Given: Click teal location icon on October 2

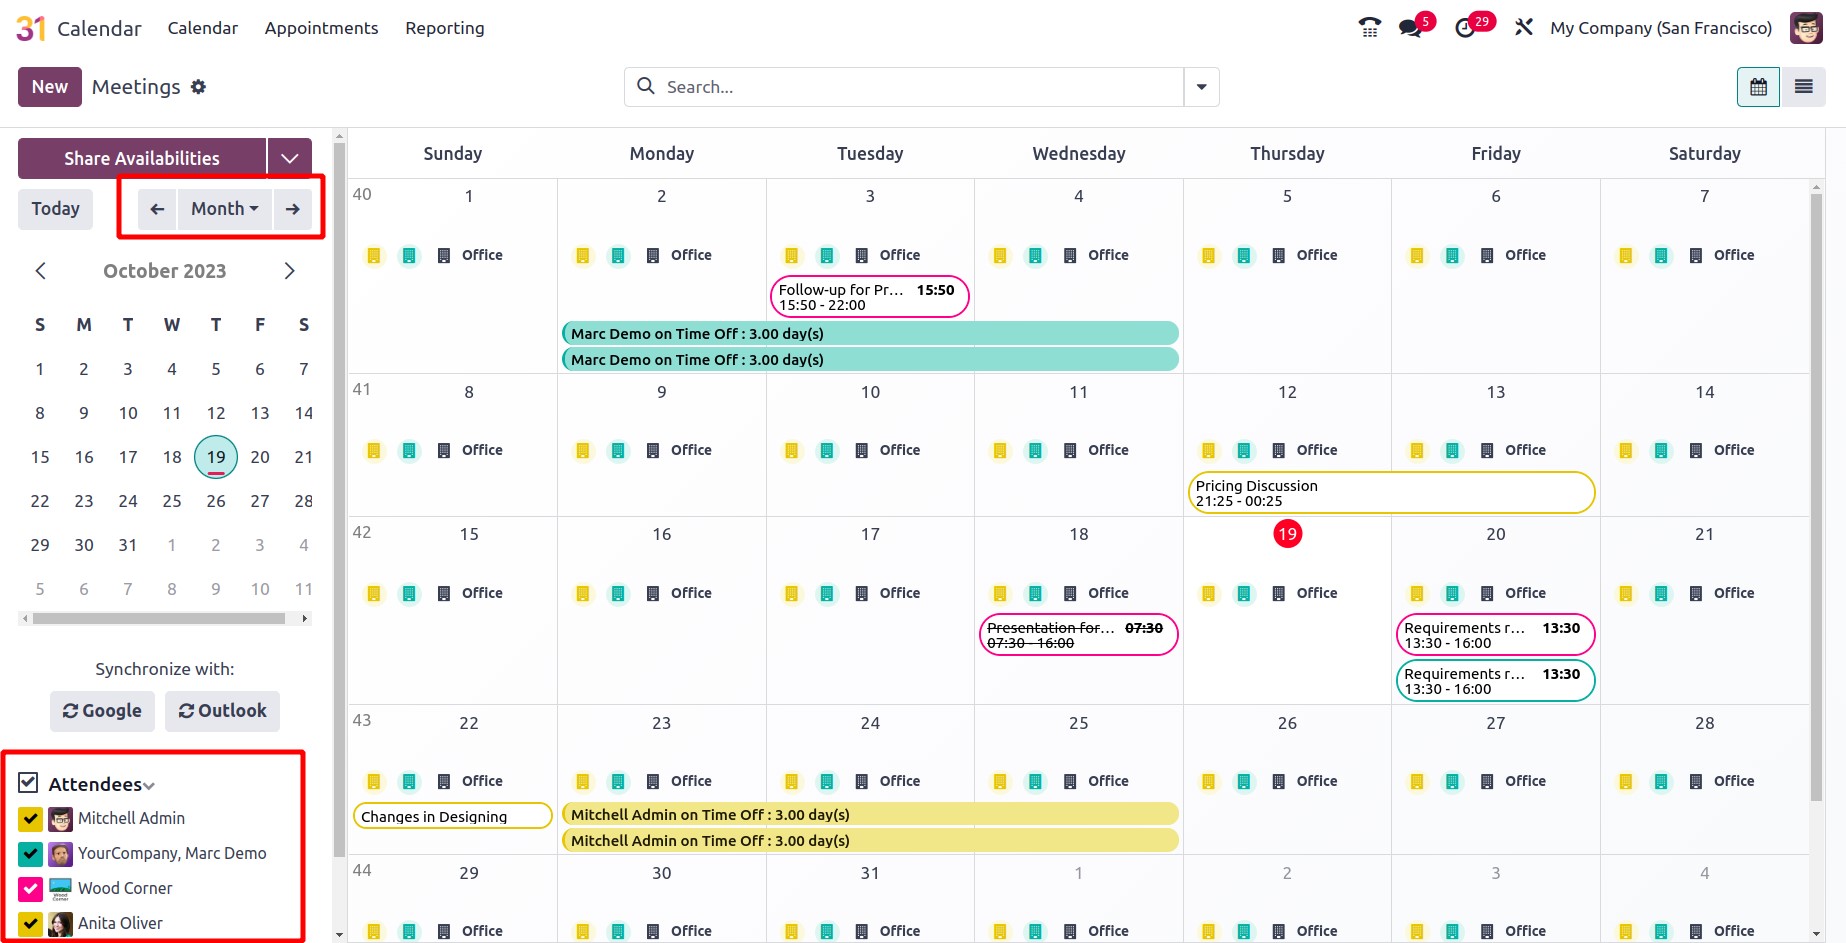Looking at the screenshot, I should point(618,256).
